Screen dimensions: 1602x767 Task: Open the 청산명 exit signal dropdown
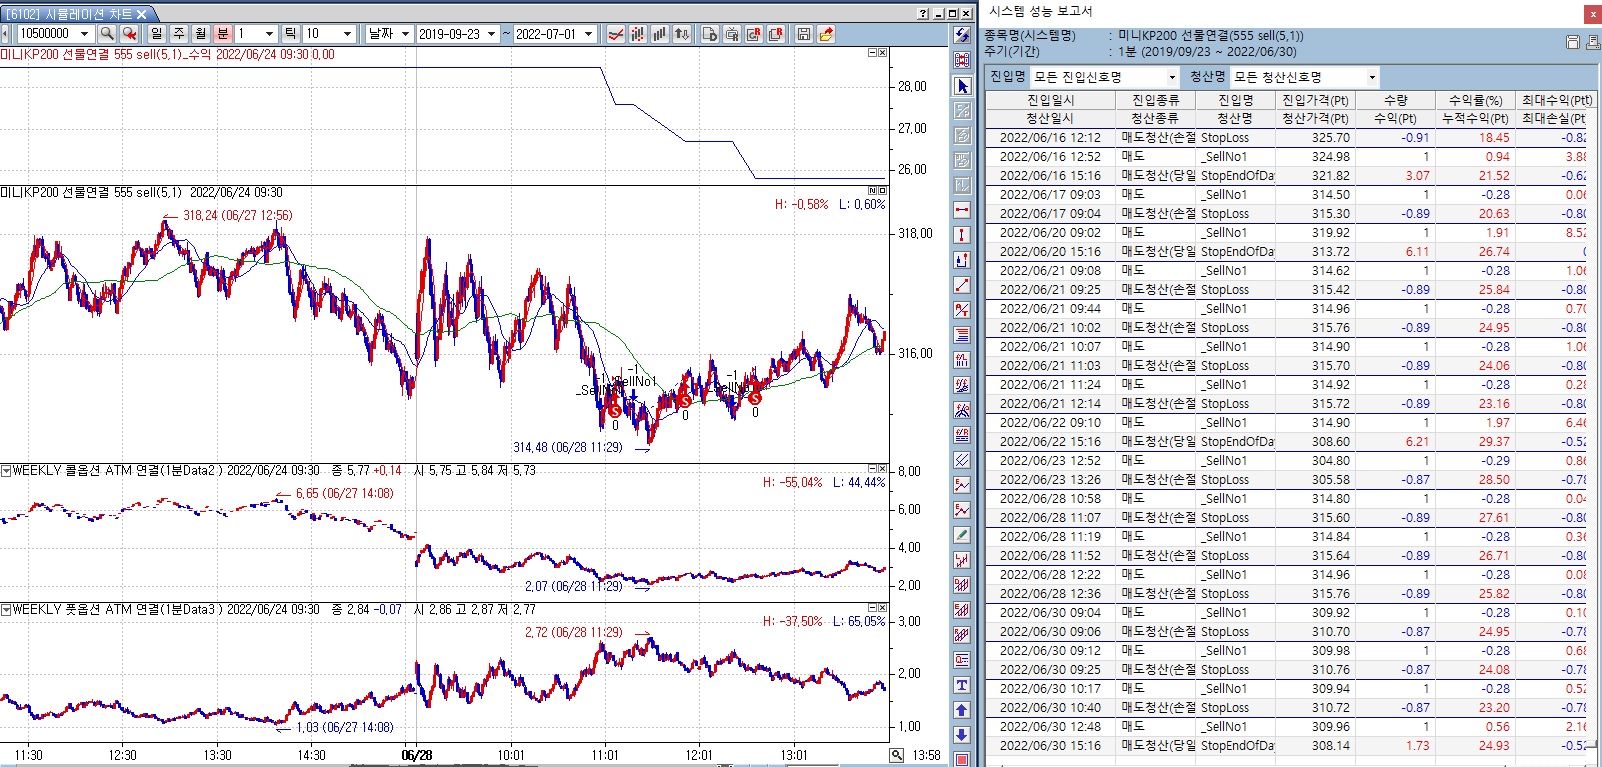[x=1372, y=77]
